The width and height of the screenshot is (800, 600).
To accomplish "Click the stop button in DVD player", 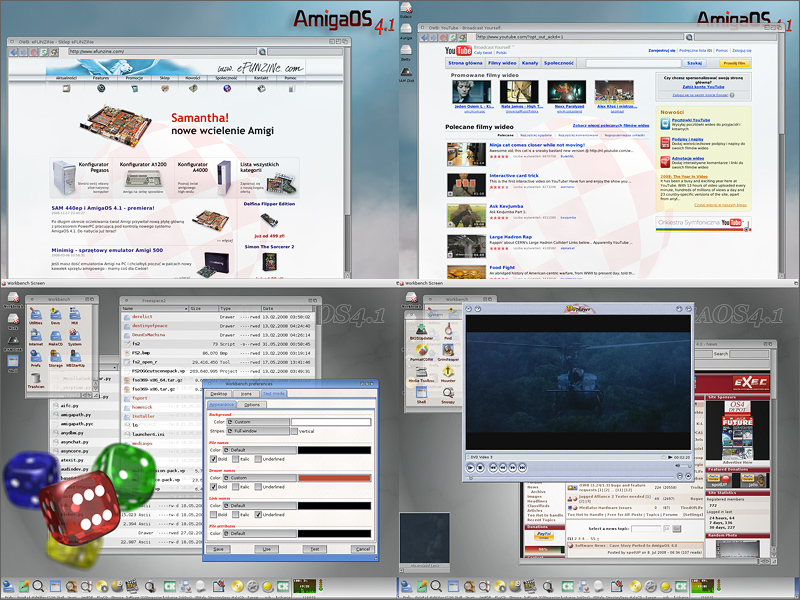I will click(x=480, y=467).
